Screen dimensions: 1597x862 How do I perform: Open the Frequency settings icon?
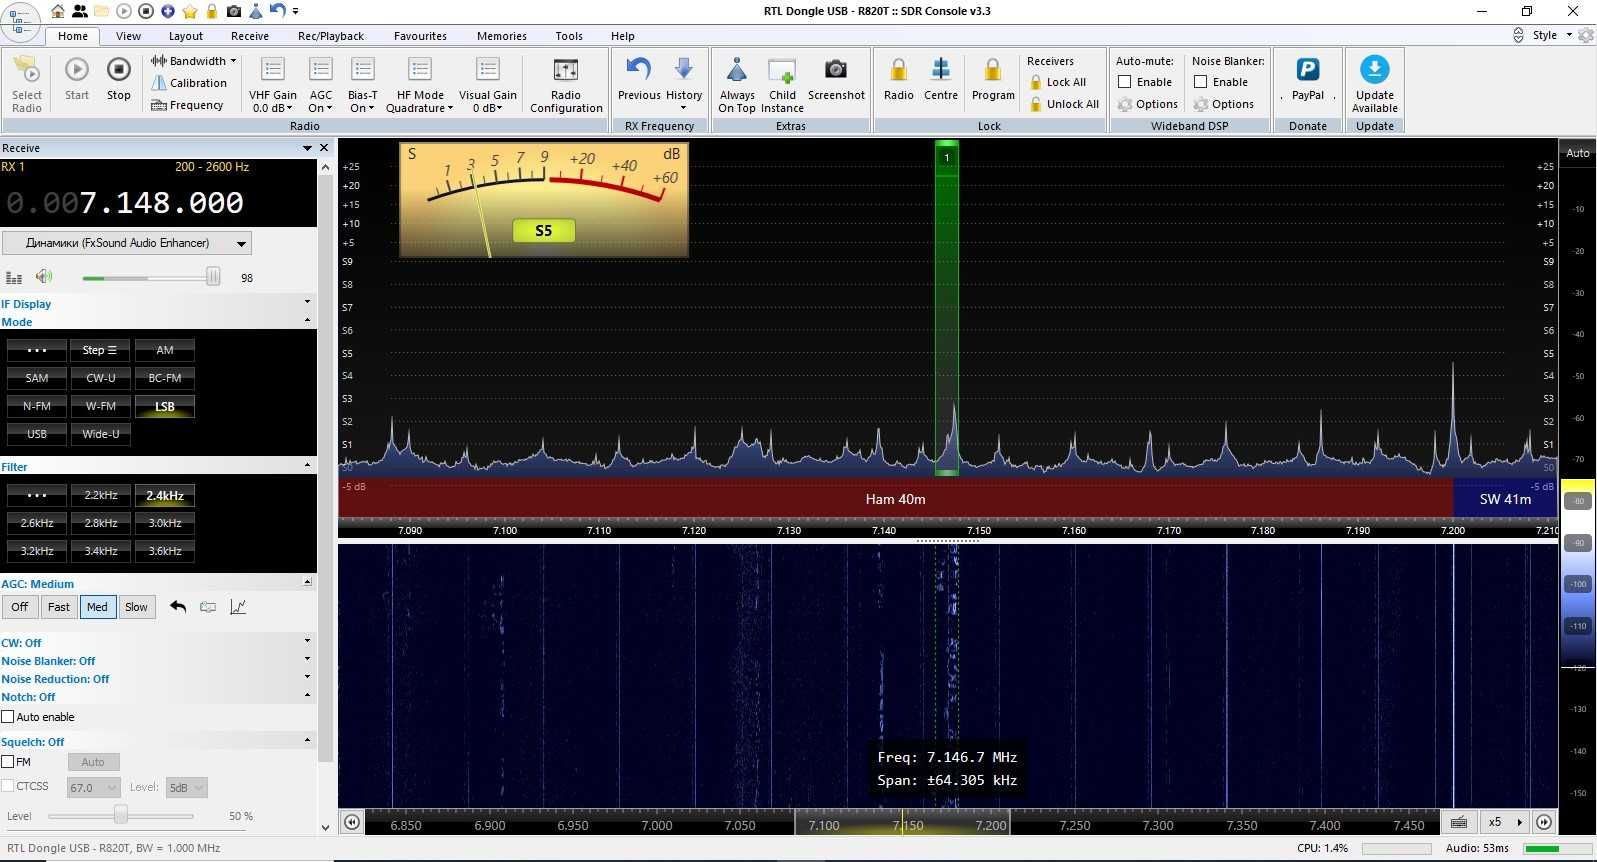point(187,105)
